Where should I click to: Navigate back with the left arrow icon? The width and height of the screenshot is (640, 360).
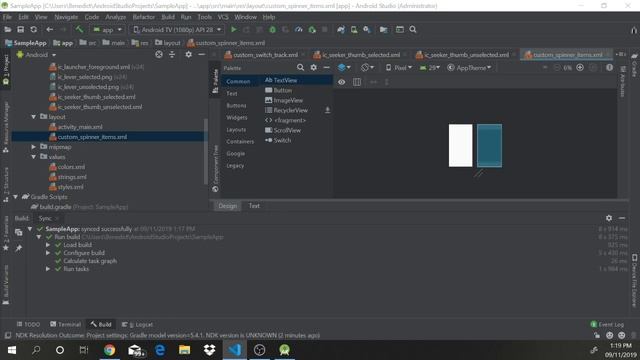coord(49,29)
